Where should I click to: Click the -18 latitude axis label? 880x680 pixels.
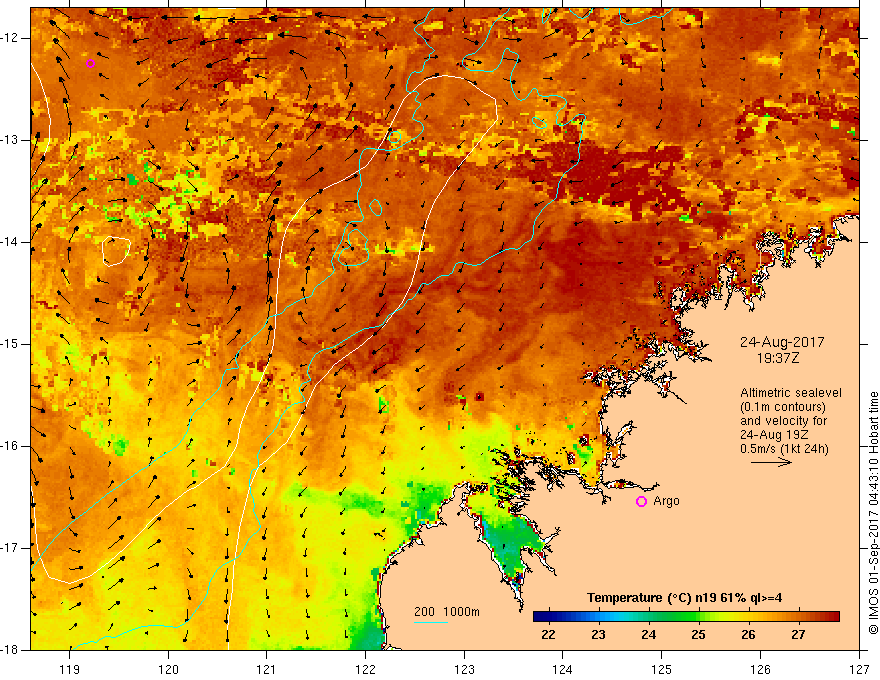click(x=10, y=650)
